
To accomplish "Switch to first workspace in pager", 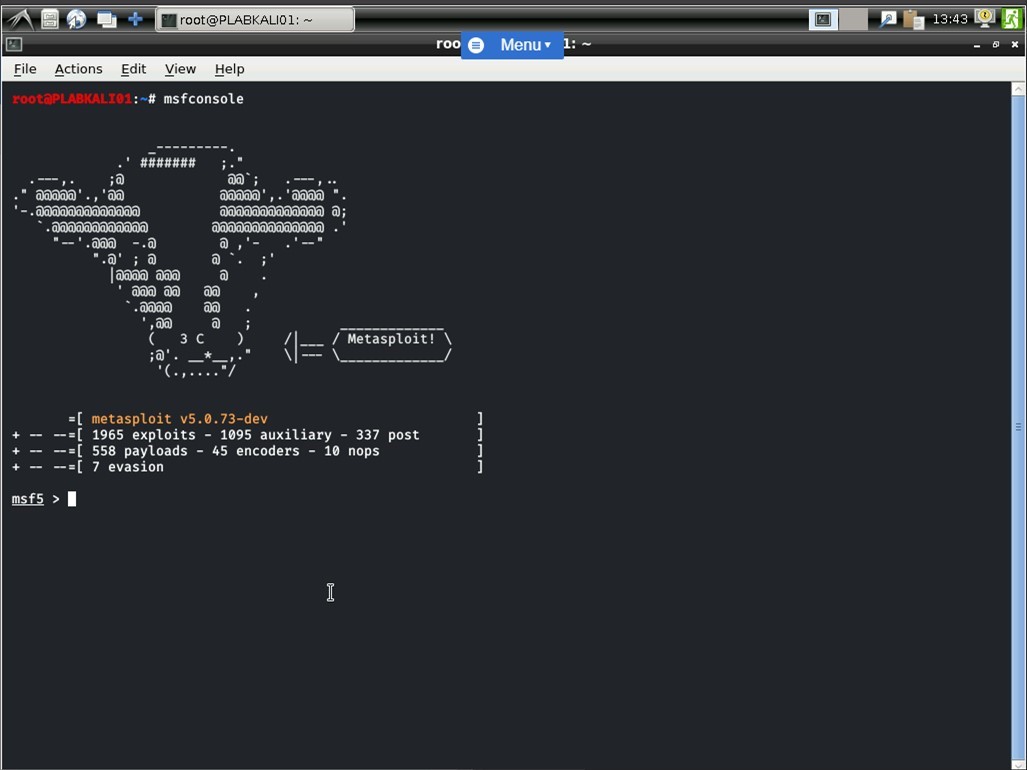I will click(x=823, y=19).
